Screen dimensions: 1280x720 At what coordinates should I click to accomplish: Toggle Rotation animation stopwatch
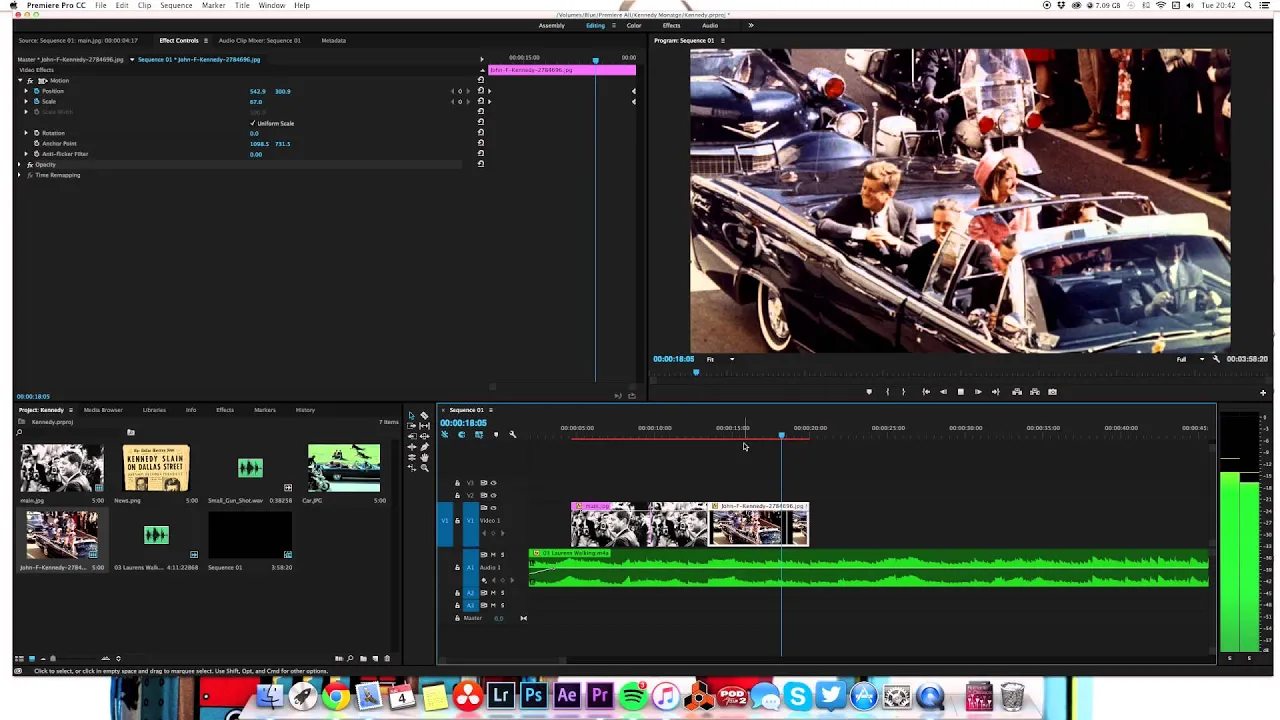(37, 133)
